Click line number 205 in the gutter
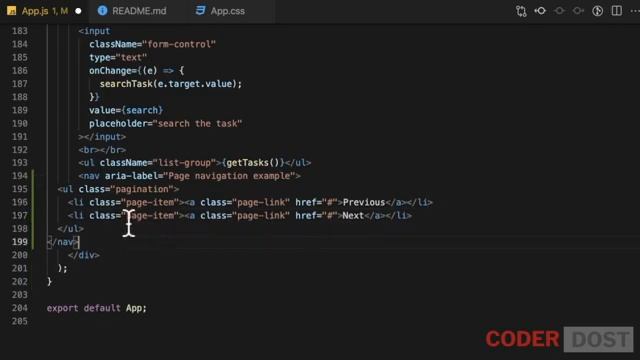 (20, 321)
